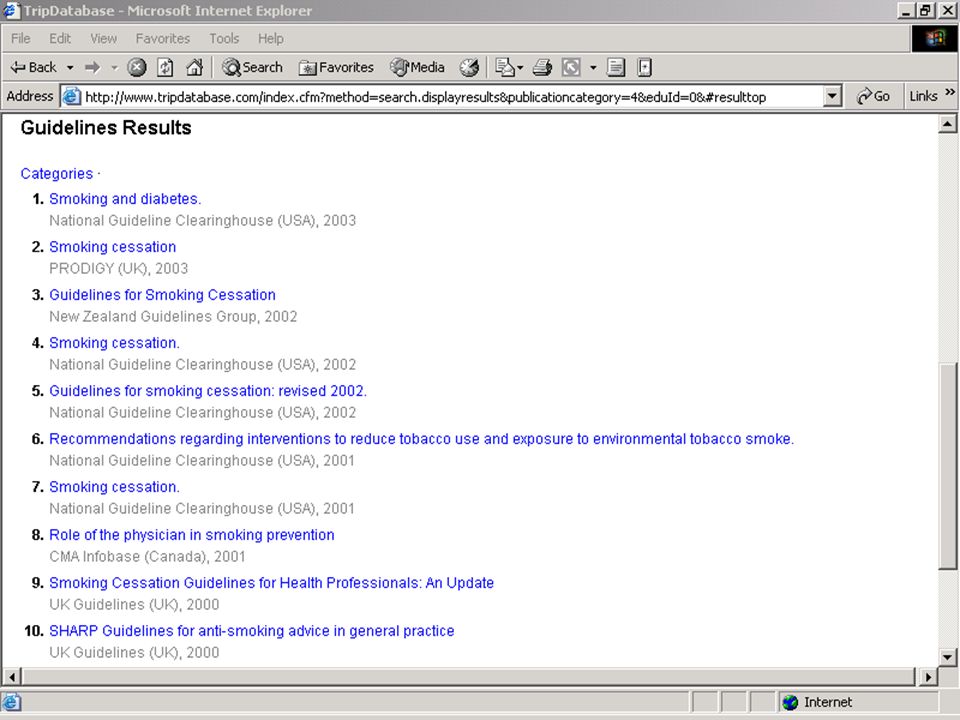Refresh the page using the Refresh icon

click(165, 67)
